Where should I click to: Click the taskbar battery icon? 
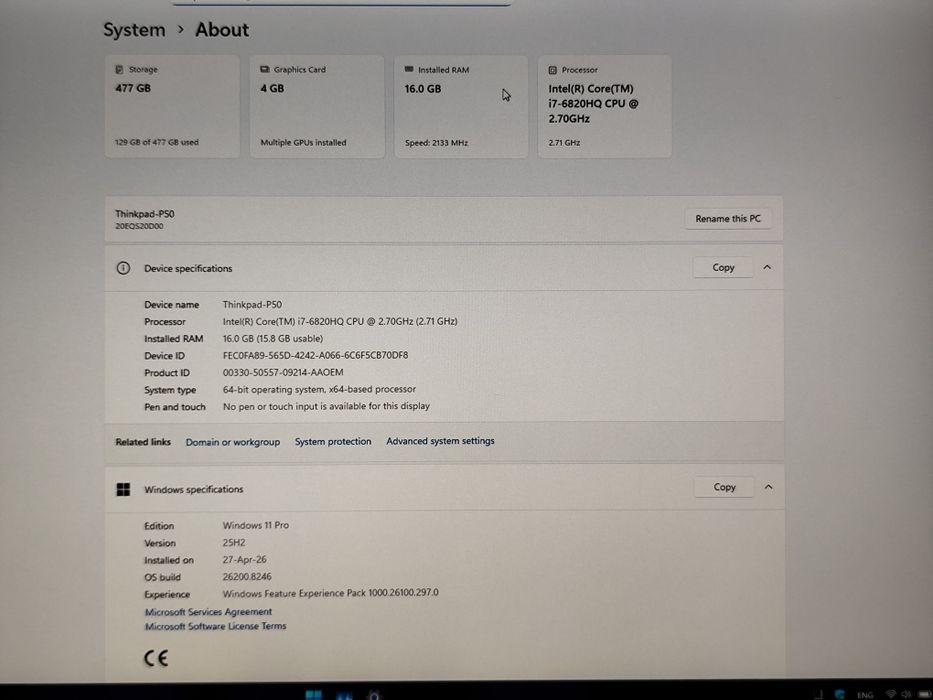(x=923, y=695)
